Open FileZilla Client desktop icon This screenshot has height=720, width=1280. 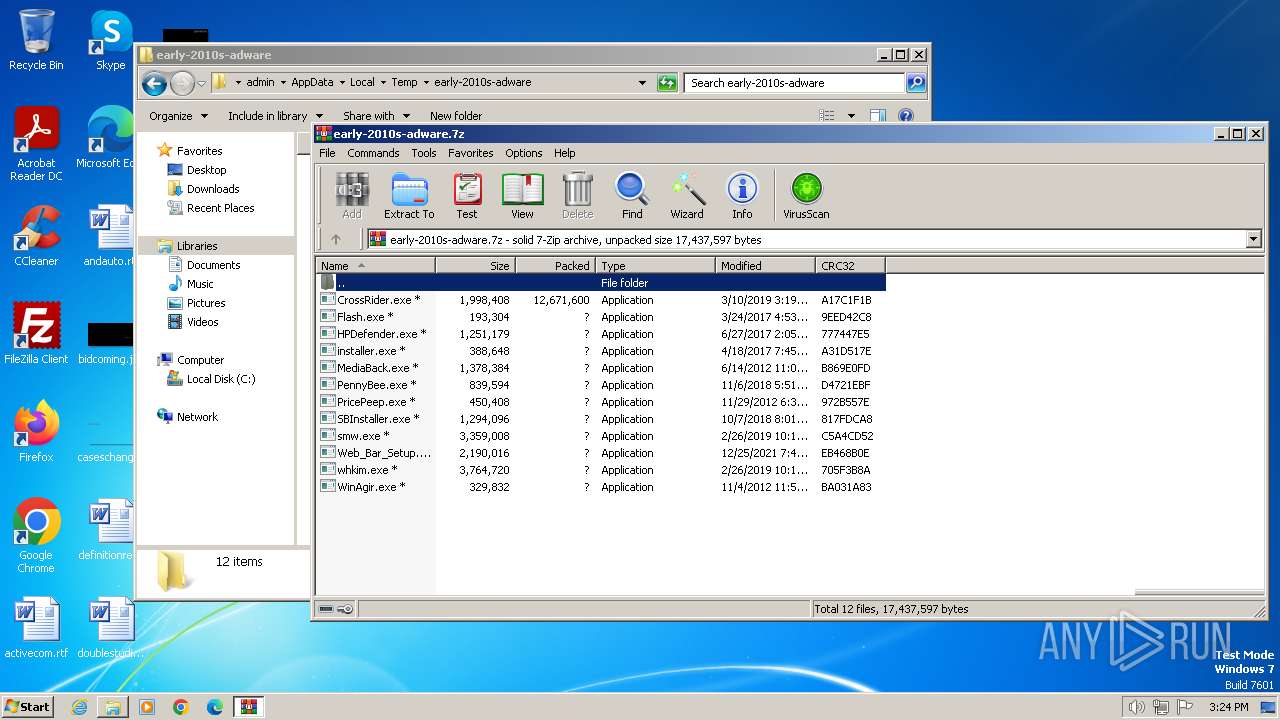36,333
